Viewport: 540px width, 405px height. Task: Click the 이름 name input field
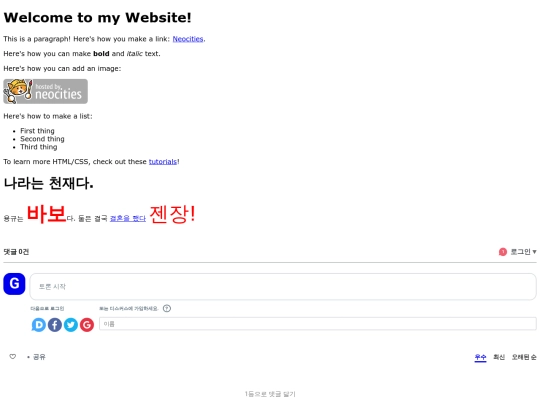point(318,324)
